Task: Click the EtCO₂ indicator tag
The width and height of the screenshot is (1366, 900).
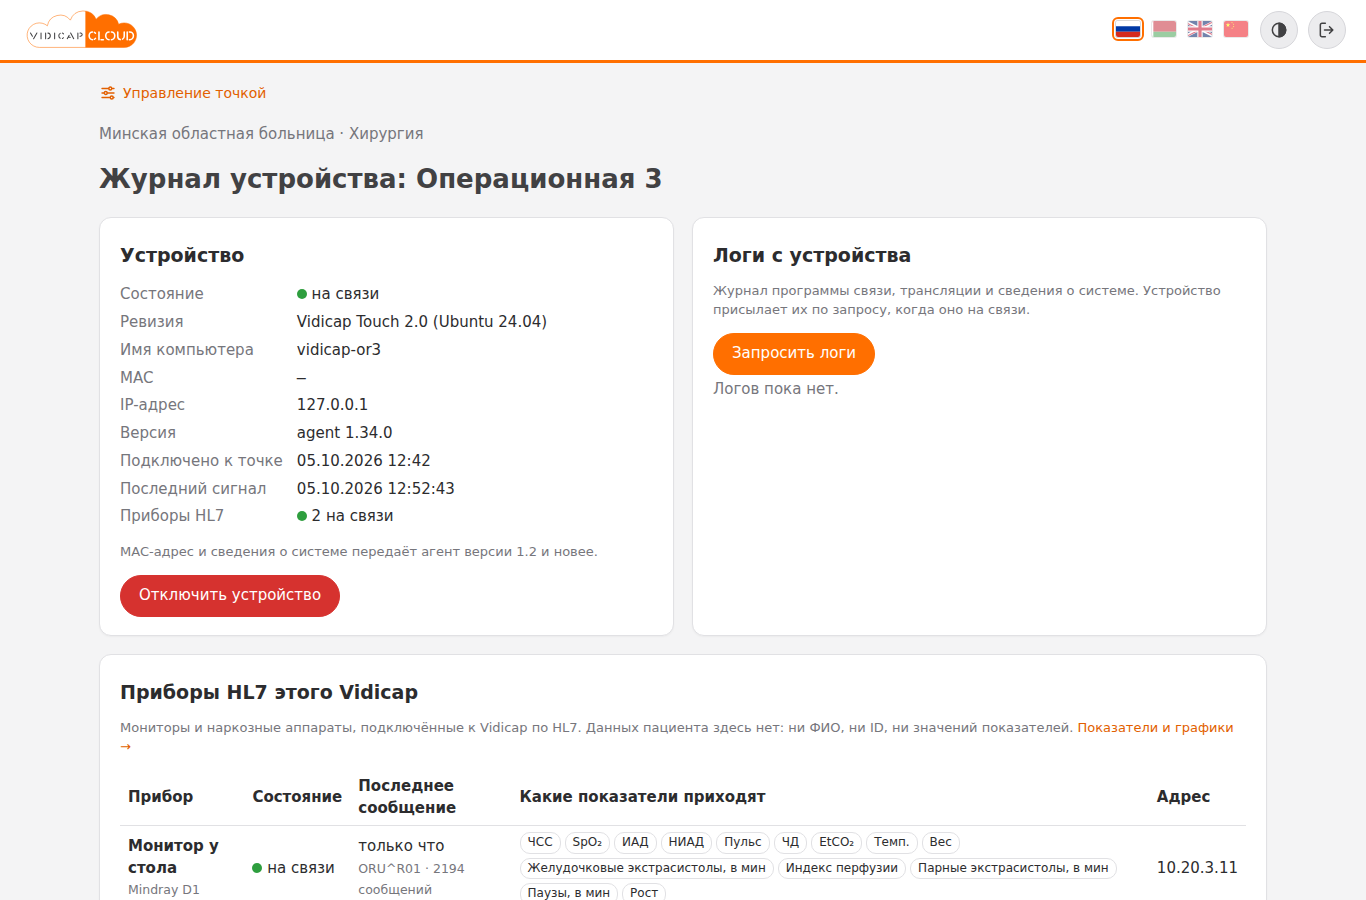Action: tap(837, 843)
